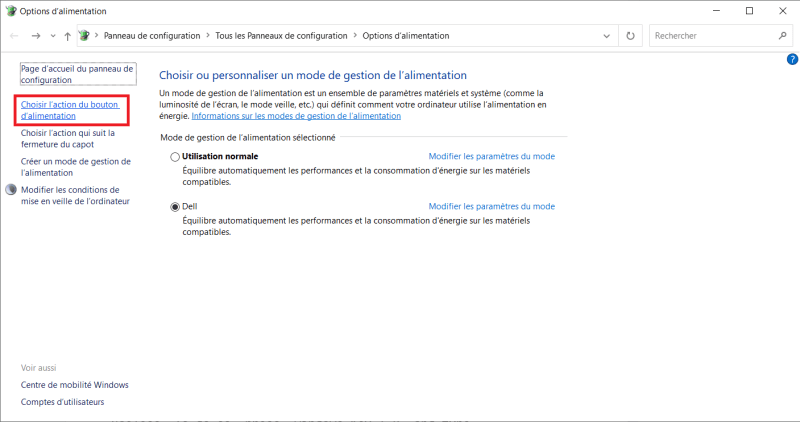Open Centre de mobilité Windows
The height and width of the screenshot is (422, 800).
pos(74,385)
